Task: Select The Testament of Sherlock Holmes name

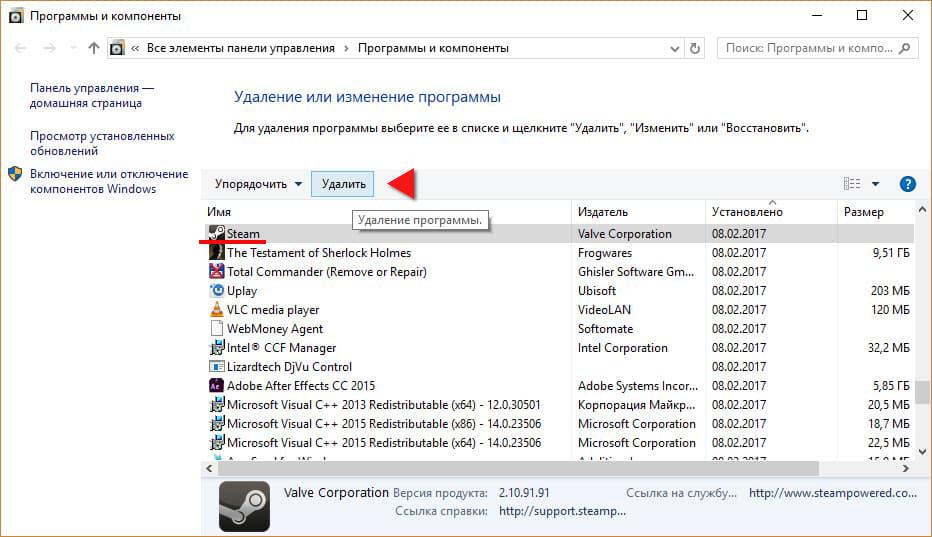Action: coord(319,253)
